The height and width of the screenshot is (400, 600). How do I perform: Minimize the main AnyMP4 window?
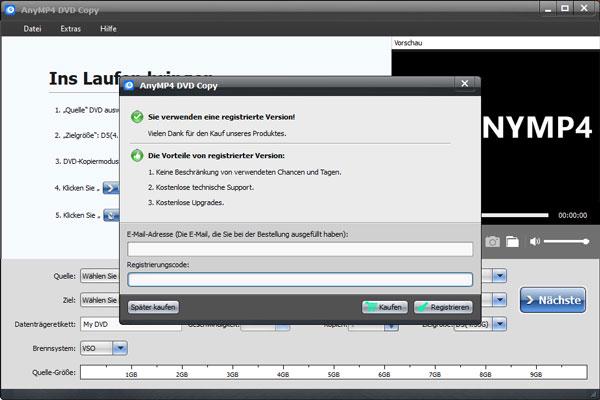coord(548,8)
